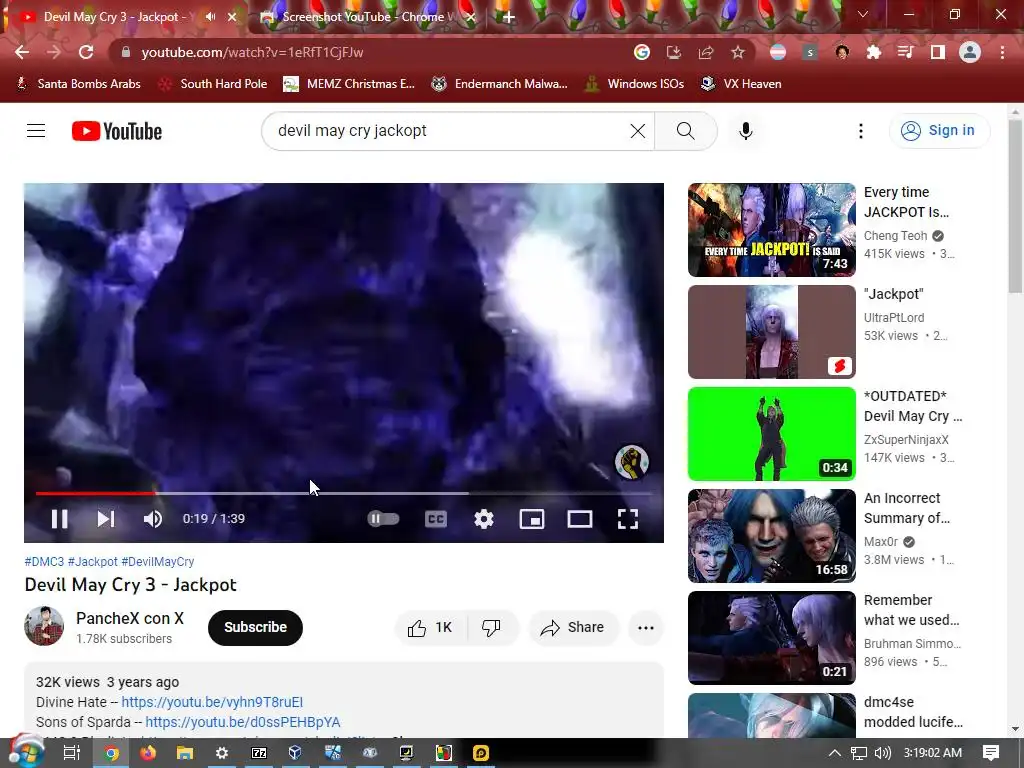Go back in browser history
1024x768 pixels.
pyautogui.click(x=22, y=52)
